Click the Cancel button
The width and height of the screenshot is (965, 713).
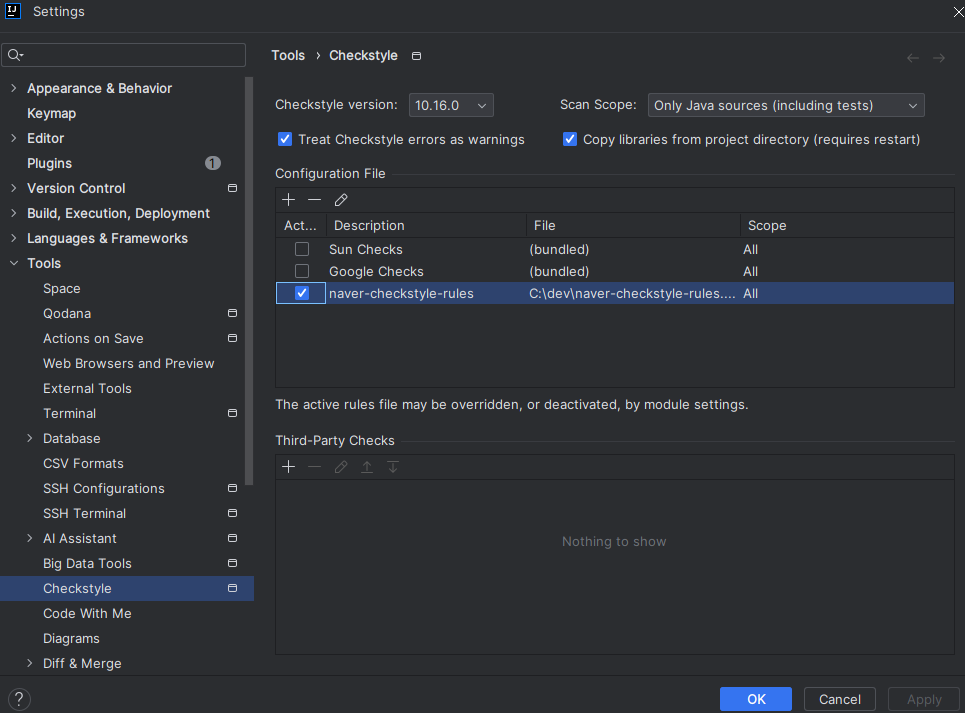(x=839, y=699)
